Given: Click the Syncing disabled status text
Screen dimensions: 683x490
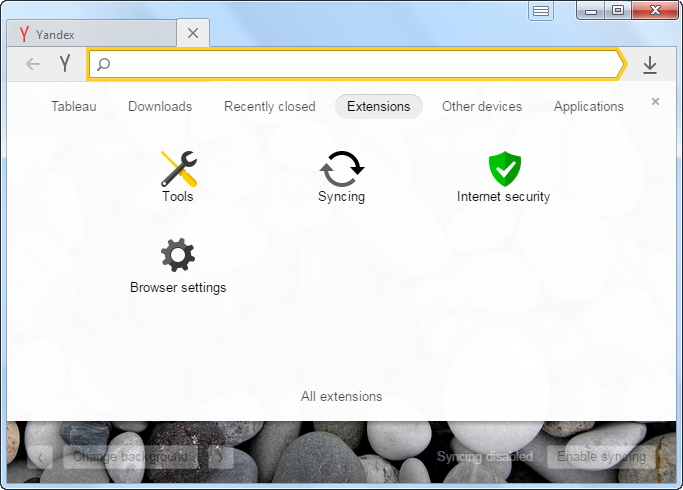Looking at the screenshot, I should click(x=485, y=456).
